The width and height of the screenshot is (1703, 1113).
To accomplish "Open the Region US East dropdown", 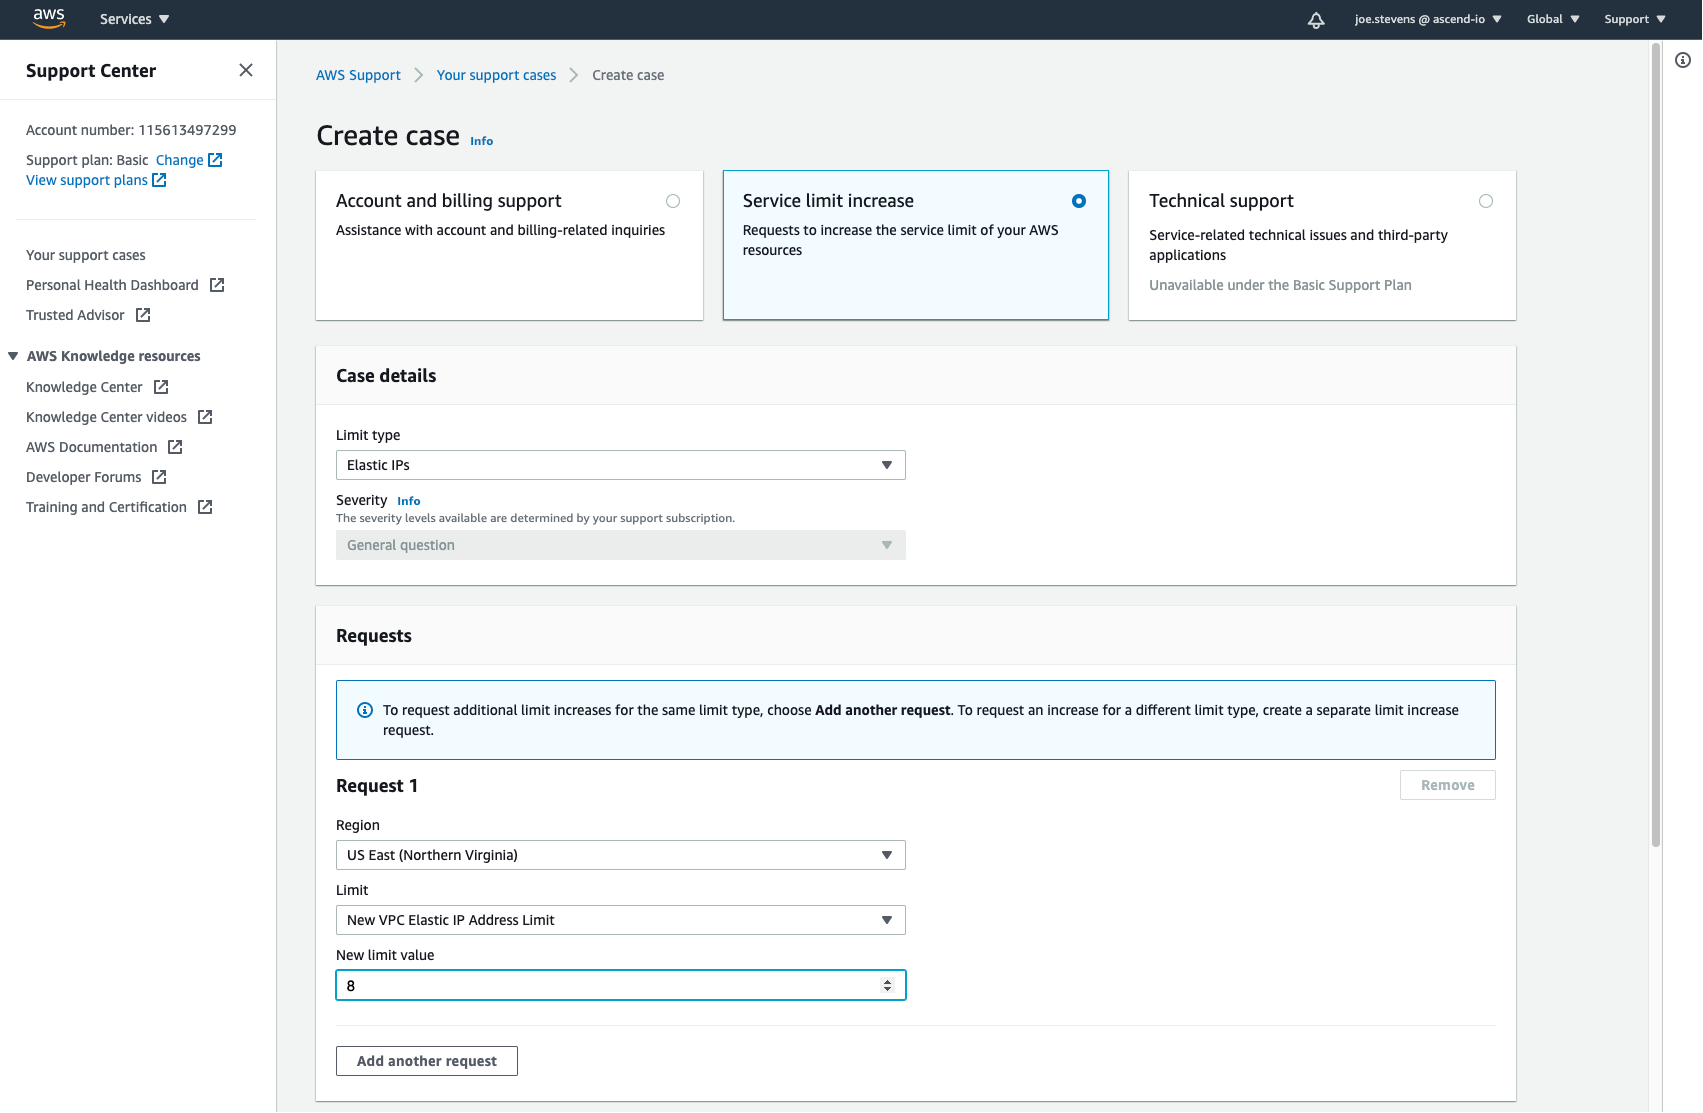I will tap(621, 855).
